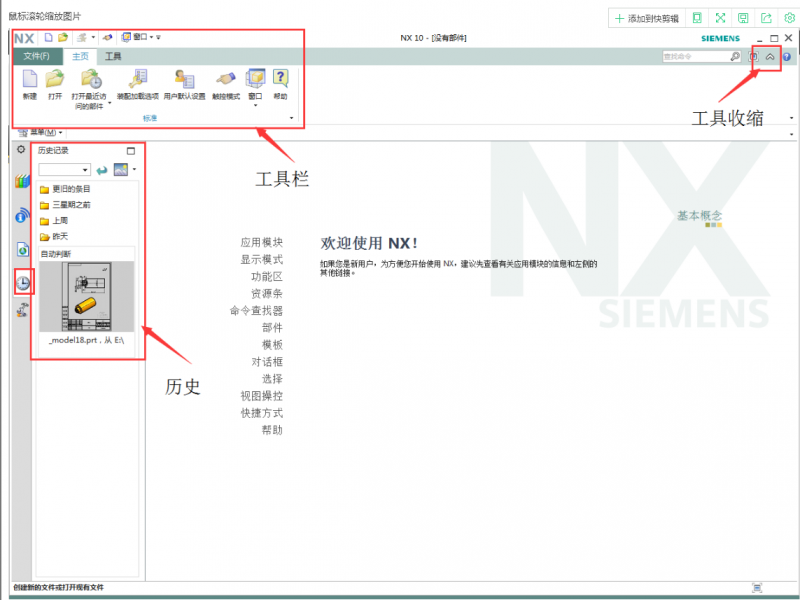The width and height of the screenshot is (800, 600).
Task: Open the web browser icon in the resource bar
Action: pos(23,249)
